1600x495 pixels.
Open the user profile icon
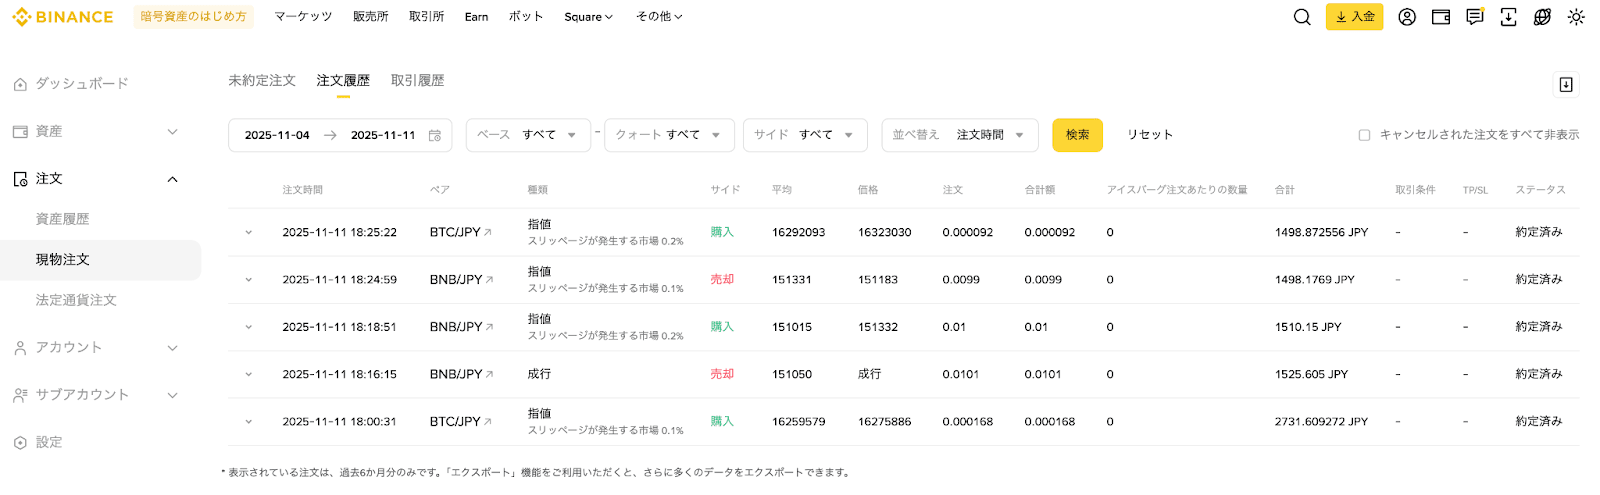[1407, 17]
